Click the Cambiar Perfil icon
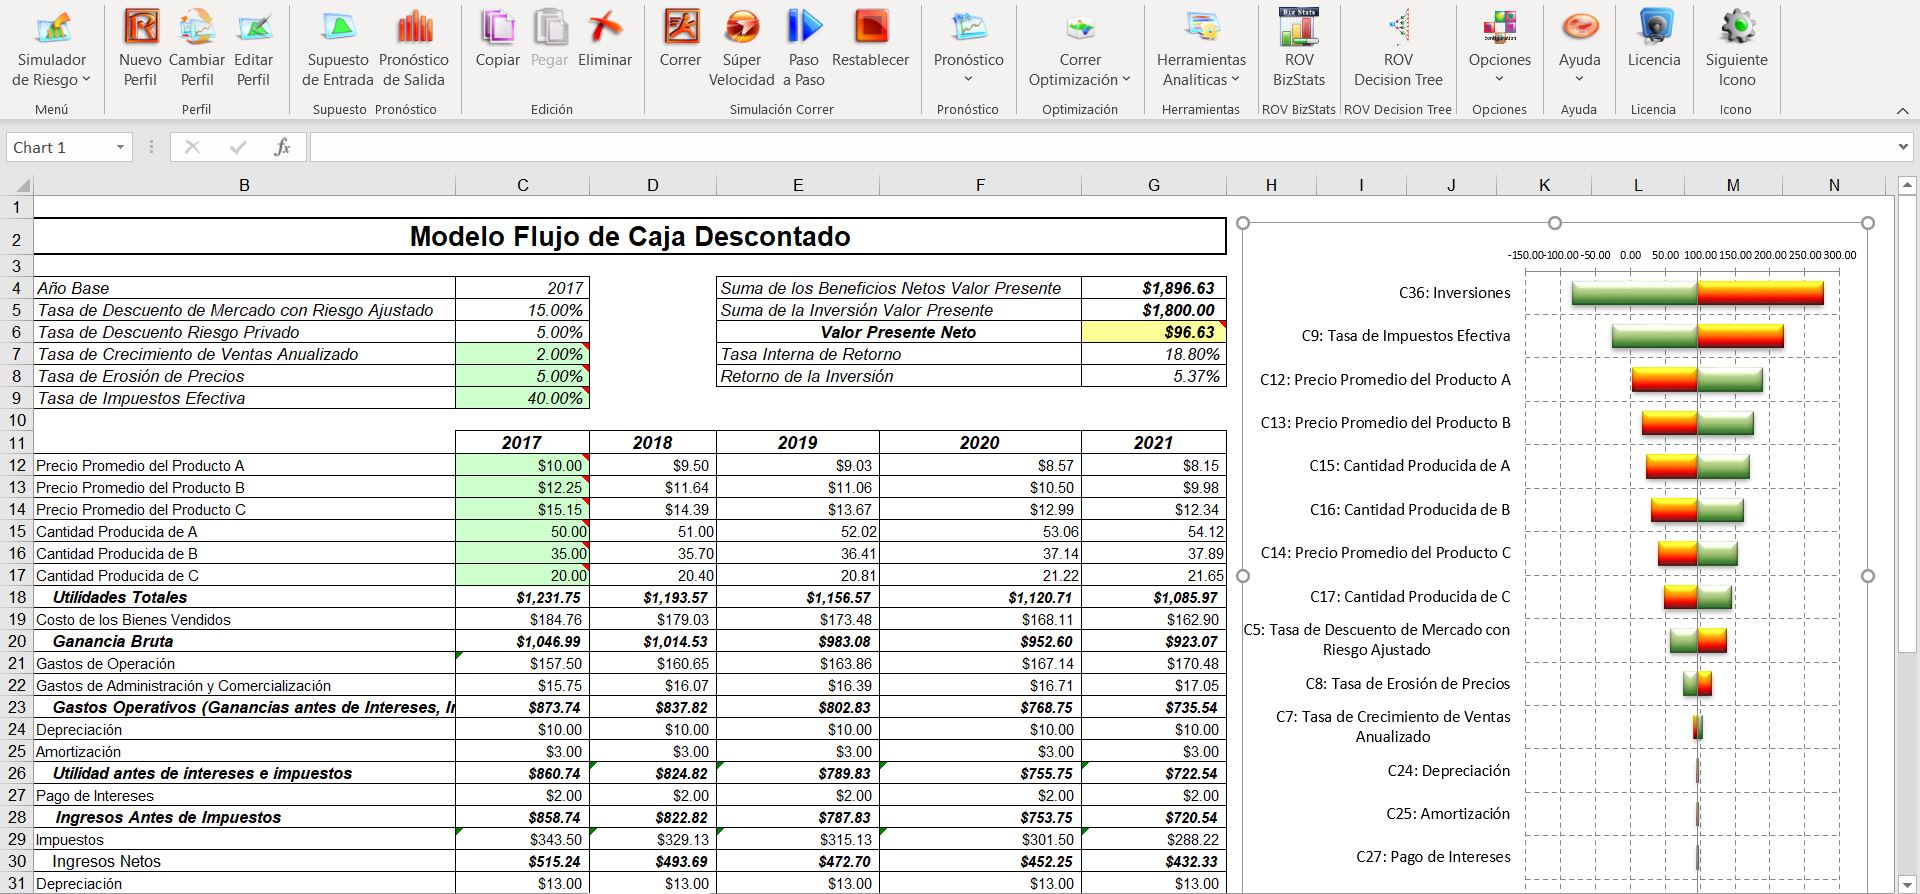Image resolution: width=1920 pixels, height=894 pixels. click(x=197, y=48)
